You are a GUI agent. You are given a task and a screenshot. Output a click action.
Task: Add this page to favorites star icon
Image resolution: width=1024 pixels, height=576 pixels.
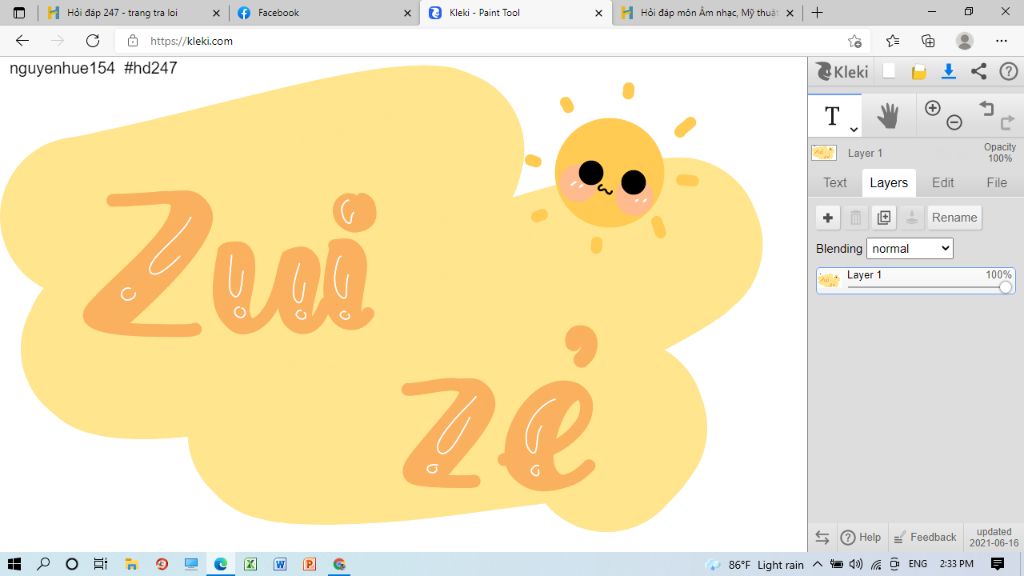(x=855, y=40)
